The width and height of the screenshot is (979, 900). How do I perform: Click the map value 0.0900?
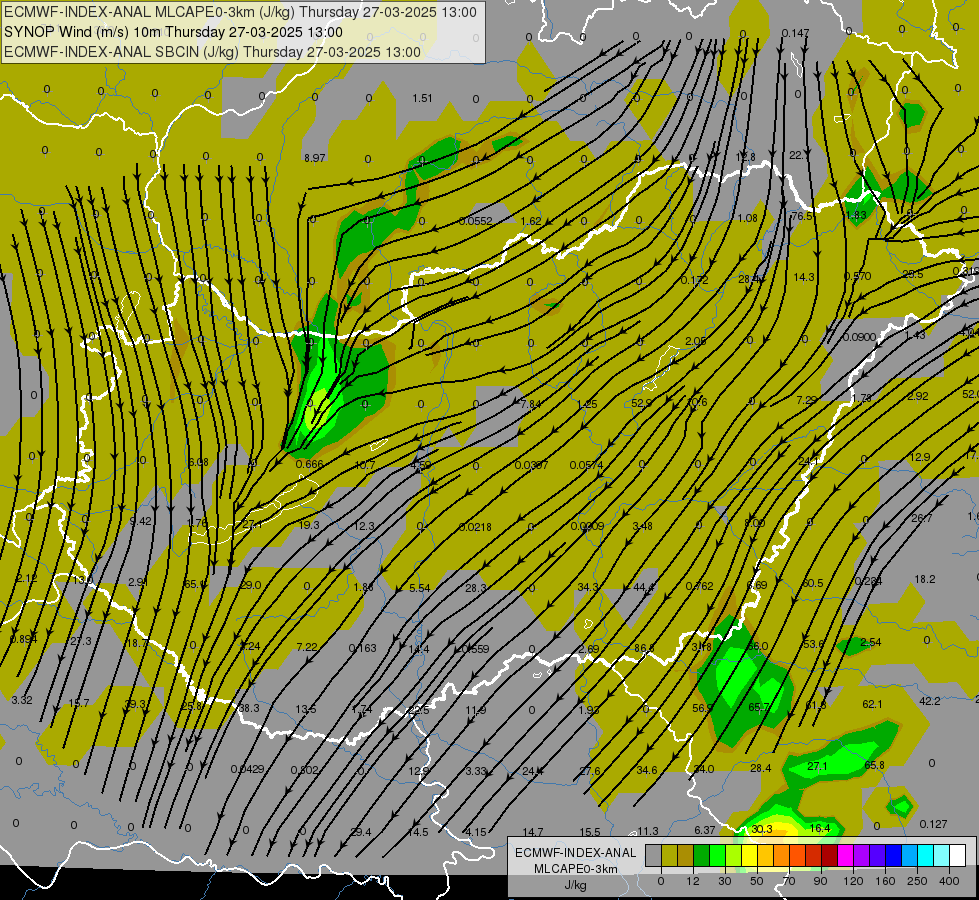860,337
